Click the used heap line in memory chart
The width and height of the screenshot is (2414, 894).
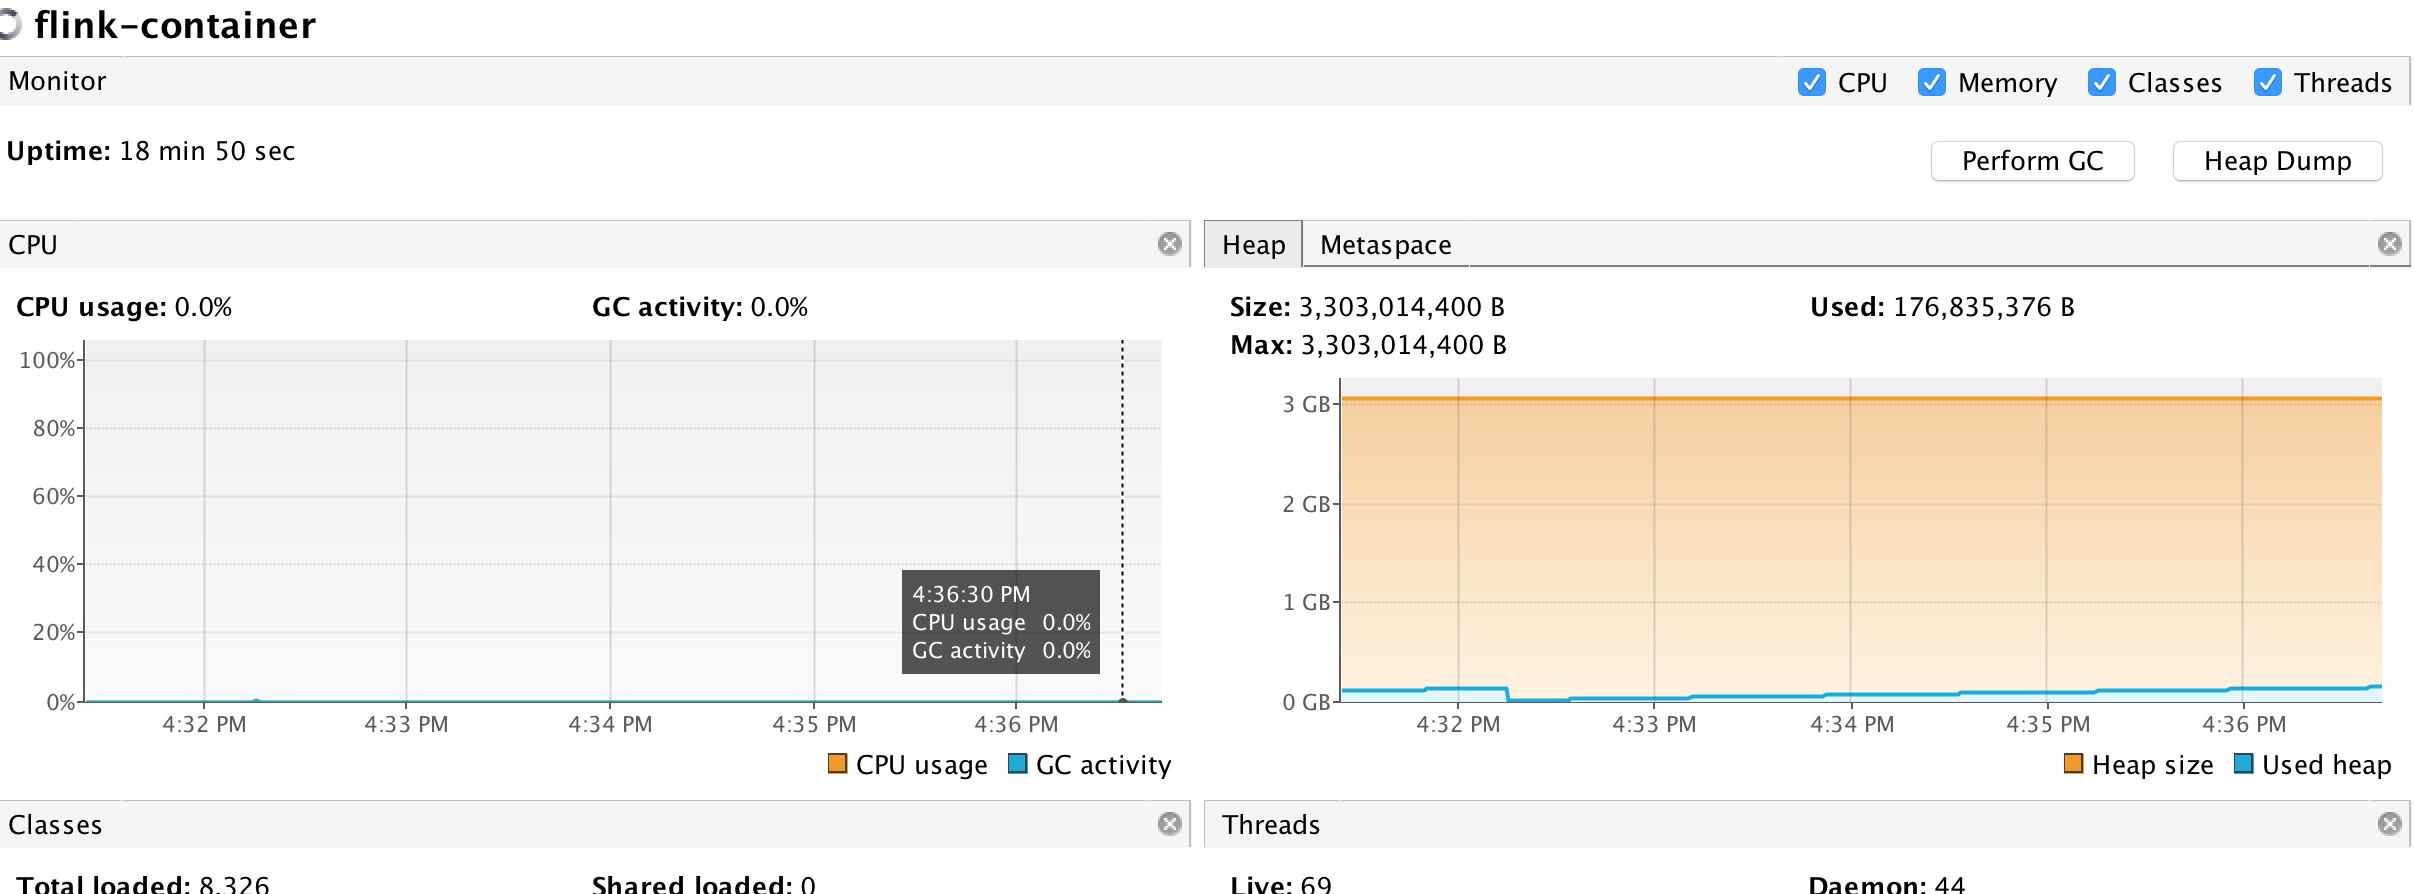click(x=1900, y=695)
